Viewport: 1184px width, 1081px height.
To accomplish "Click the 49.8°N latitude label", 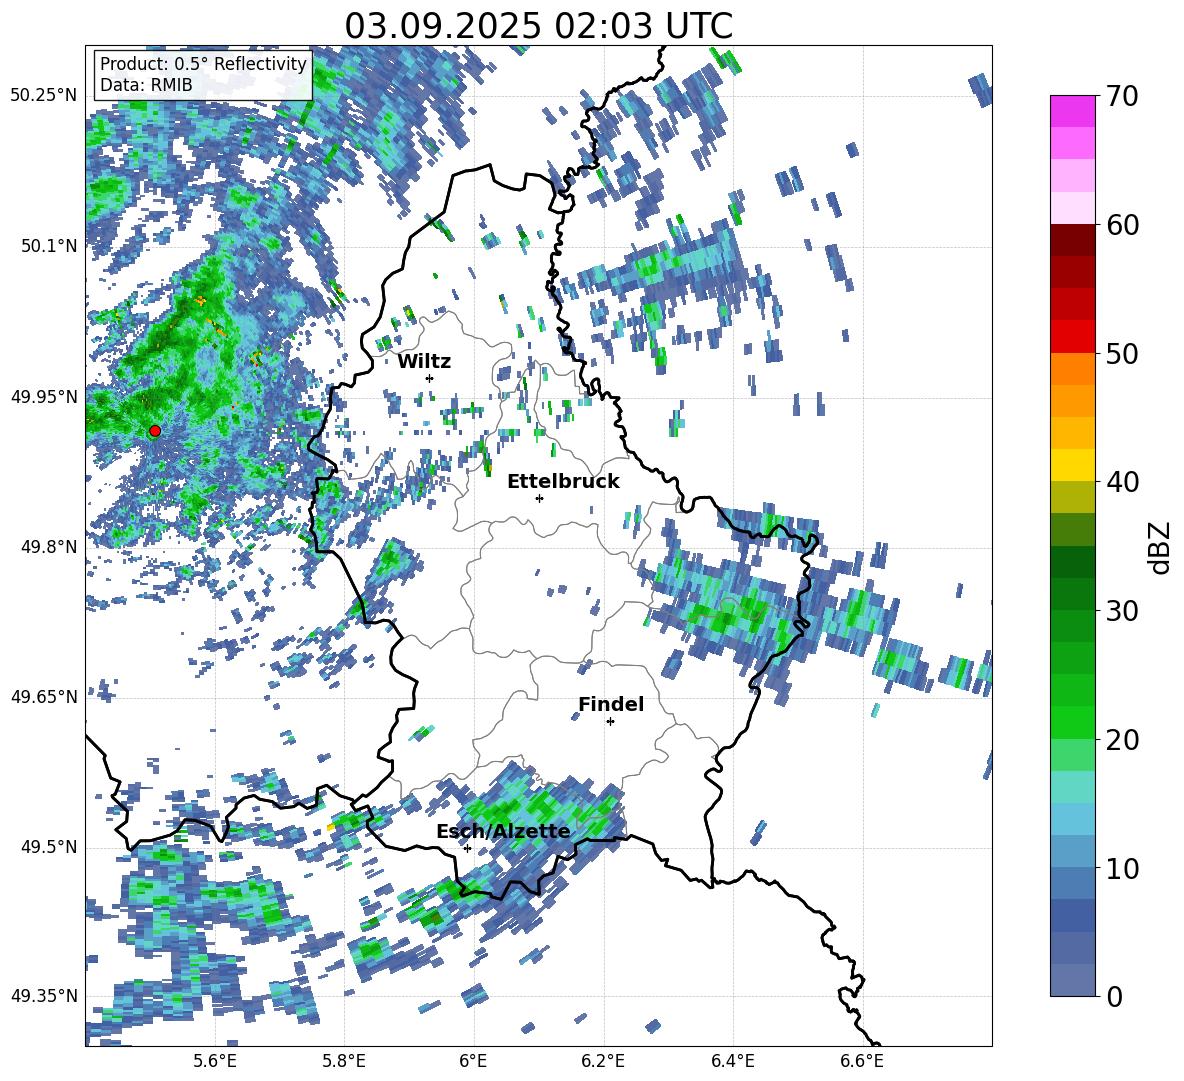I will [48, 547].
